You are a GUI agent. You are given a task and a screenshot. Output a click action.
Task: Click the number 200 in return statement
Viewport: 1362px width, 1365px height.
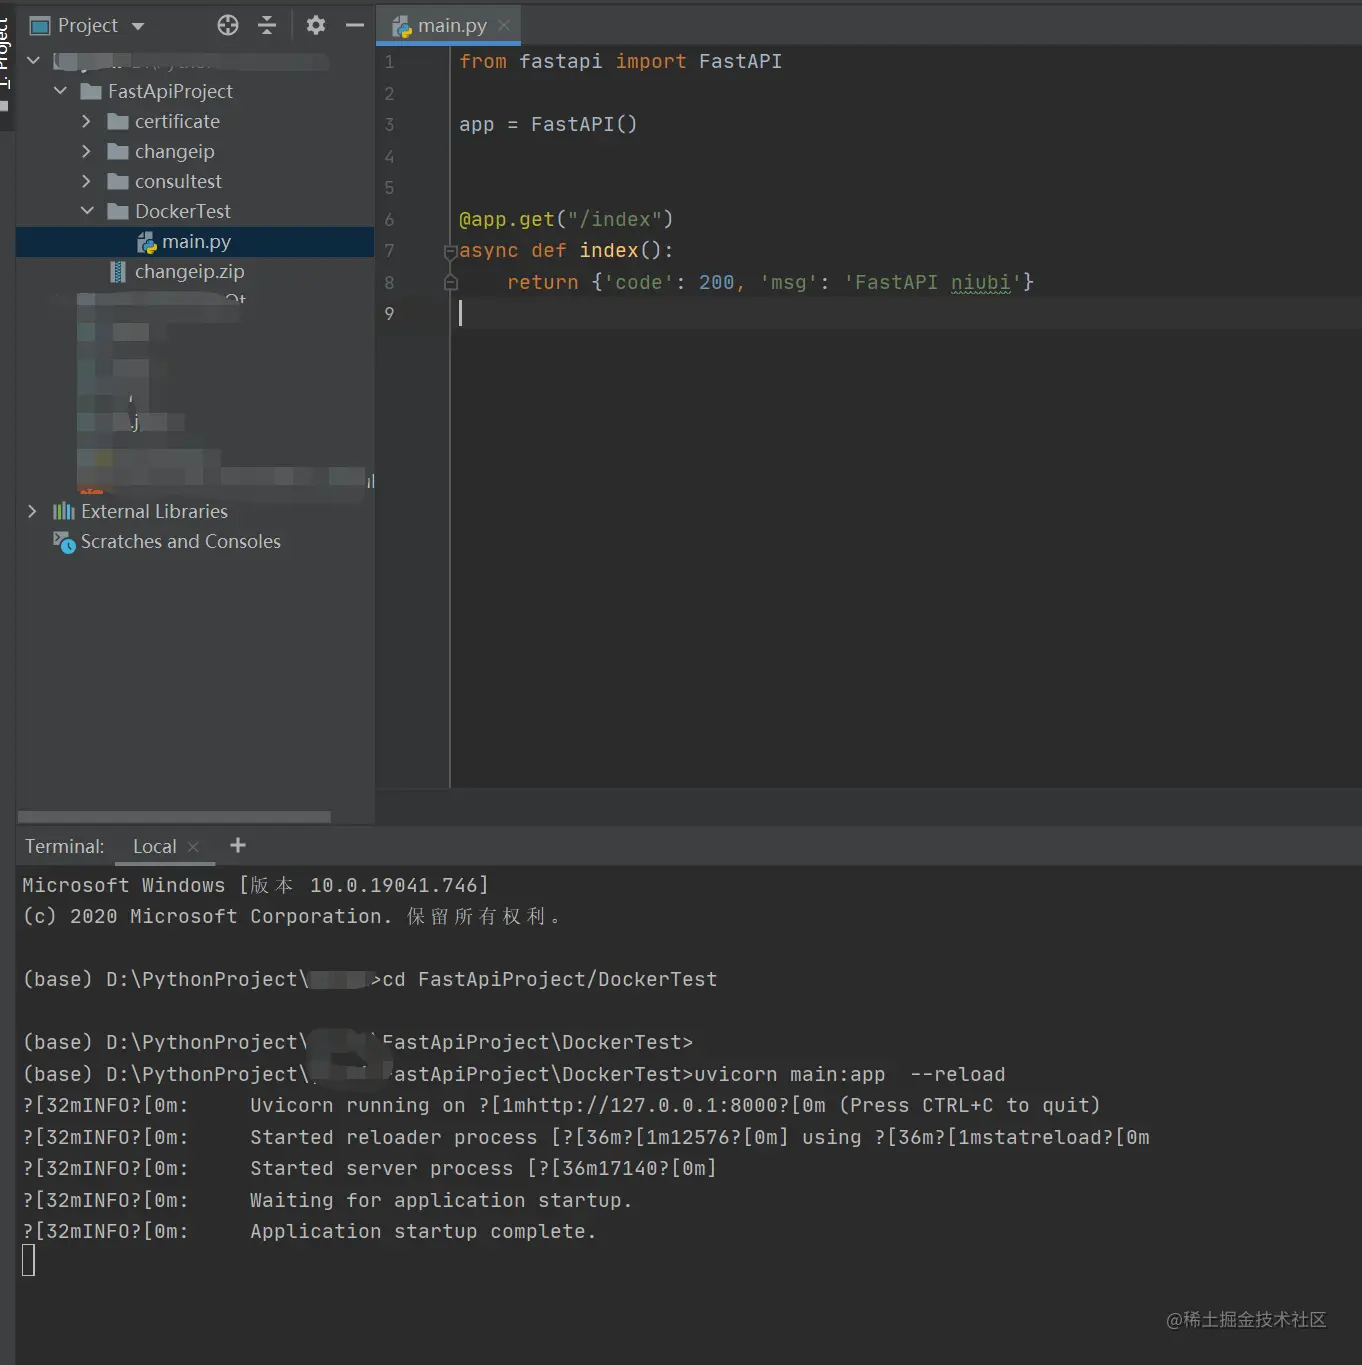(x=716, y=282)
